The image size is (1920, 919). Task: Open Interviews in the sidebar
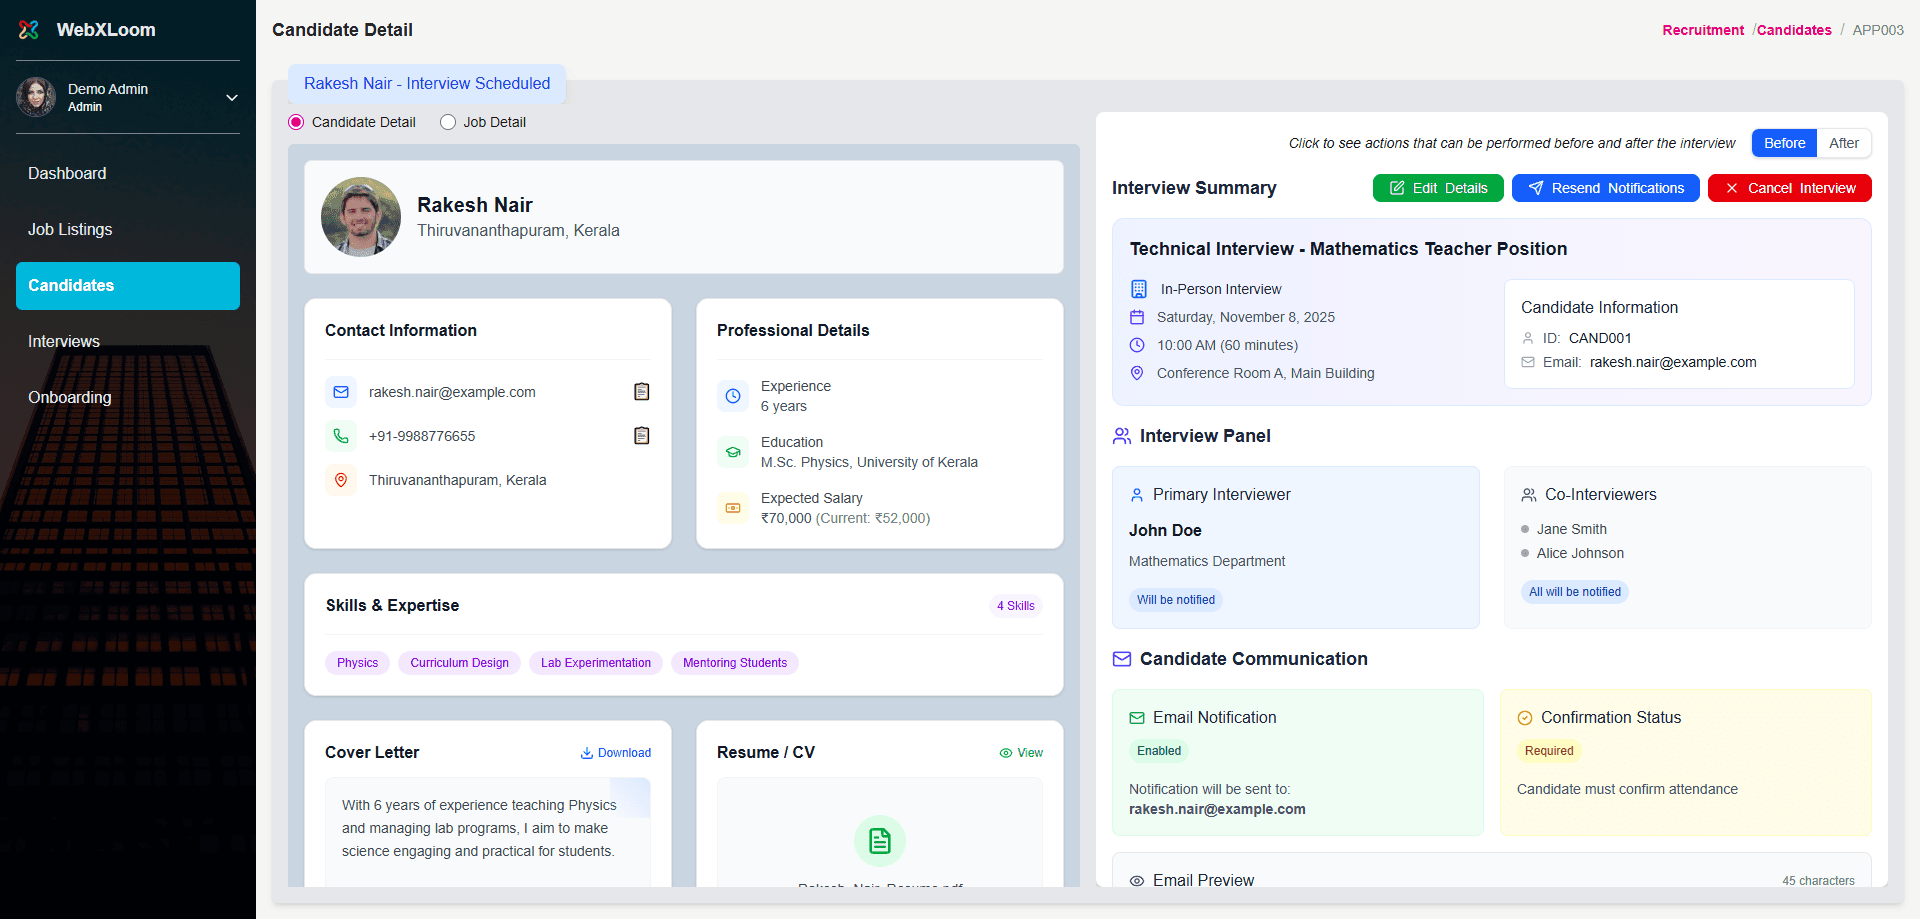coord(64,342)
